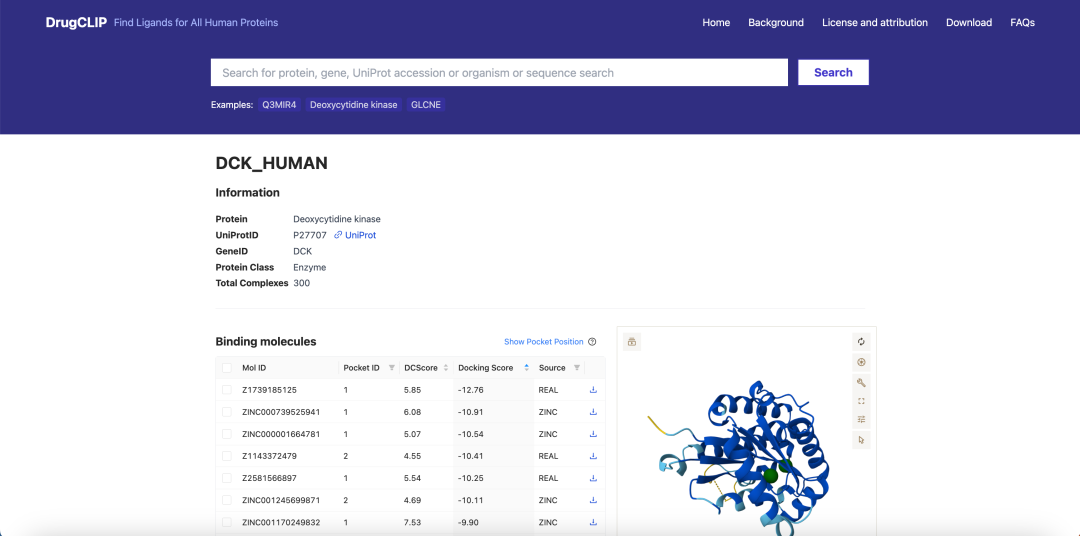Reset the 3D viewer camera icon
1080x536 pixels.
pyautogui.click(x=861, y=342)
